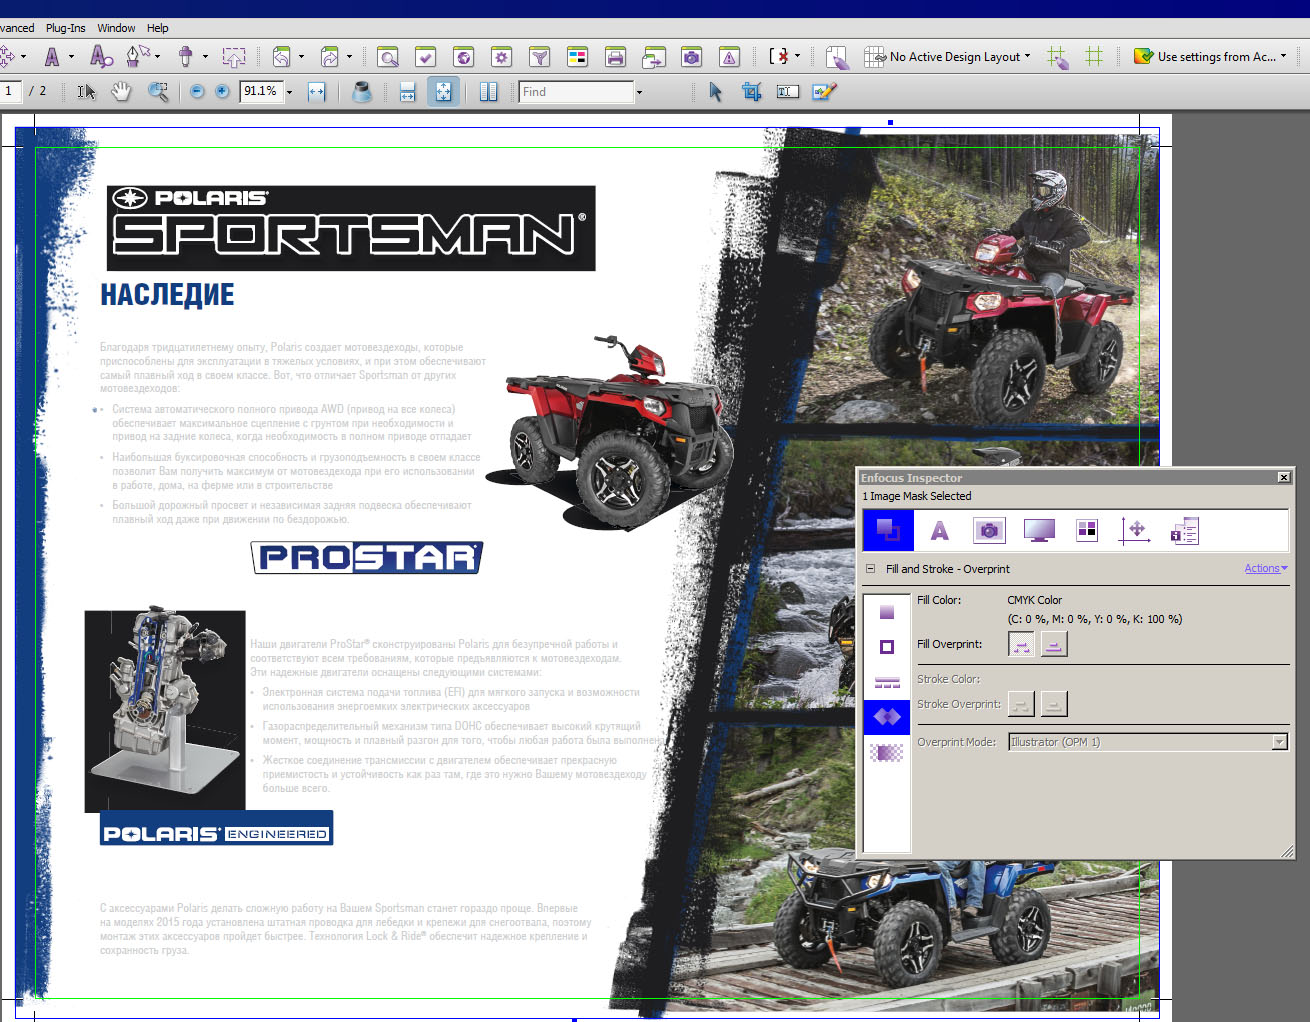Click the edit design grid icon
1310x1022 pixels.
[1057, 57]
